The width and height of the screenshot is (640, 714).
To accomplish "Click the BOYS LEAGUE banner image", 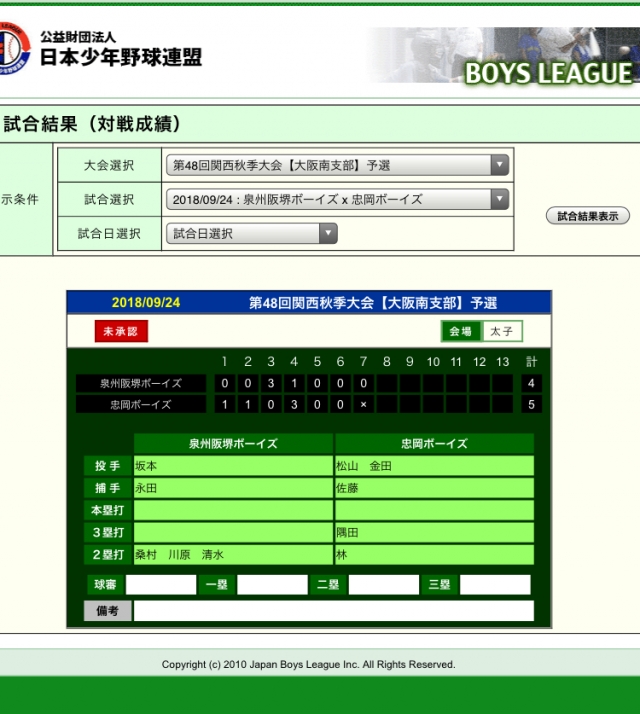I will [x=500, y=55].
